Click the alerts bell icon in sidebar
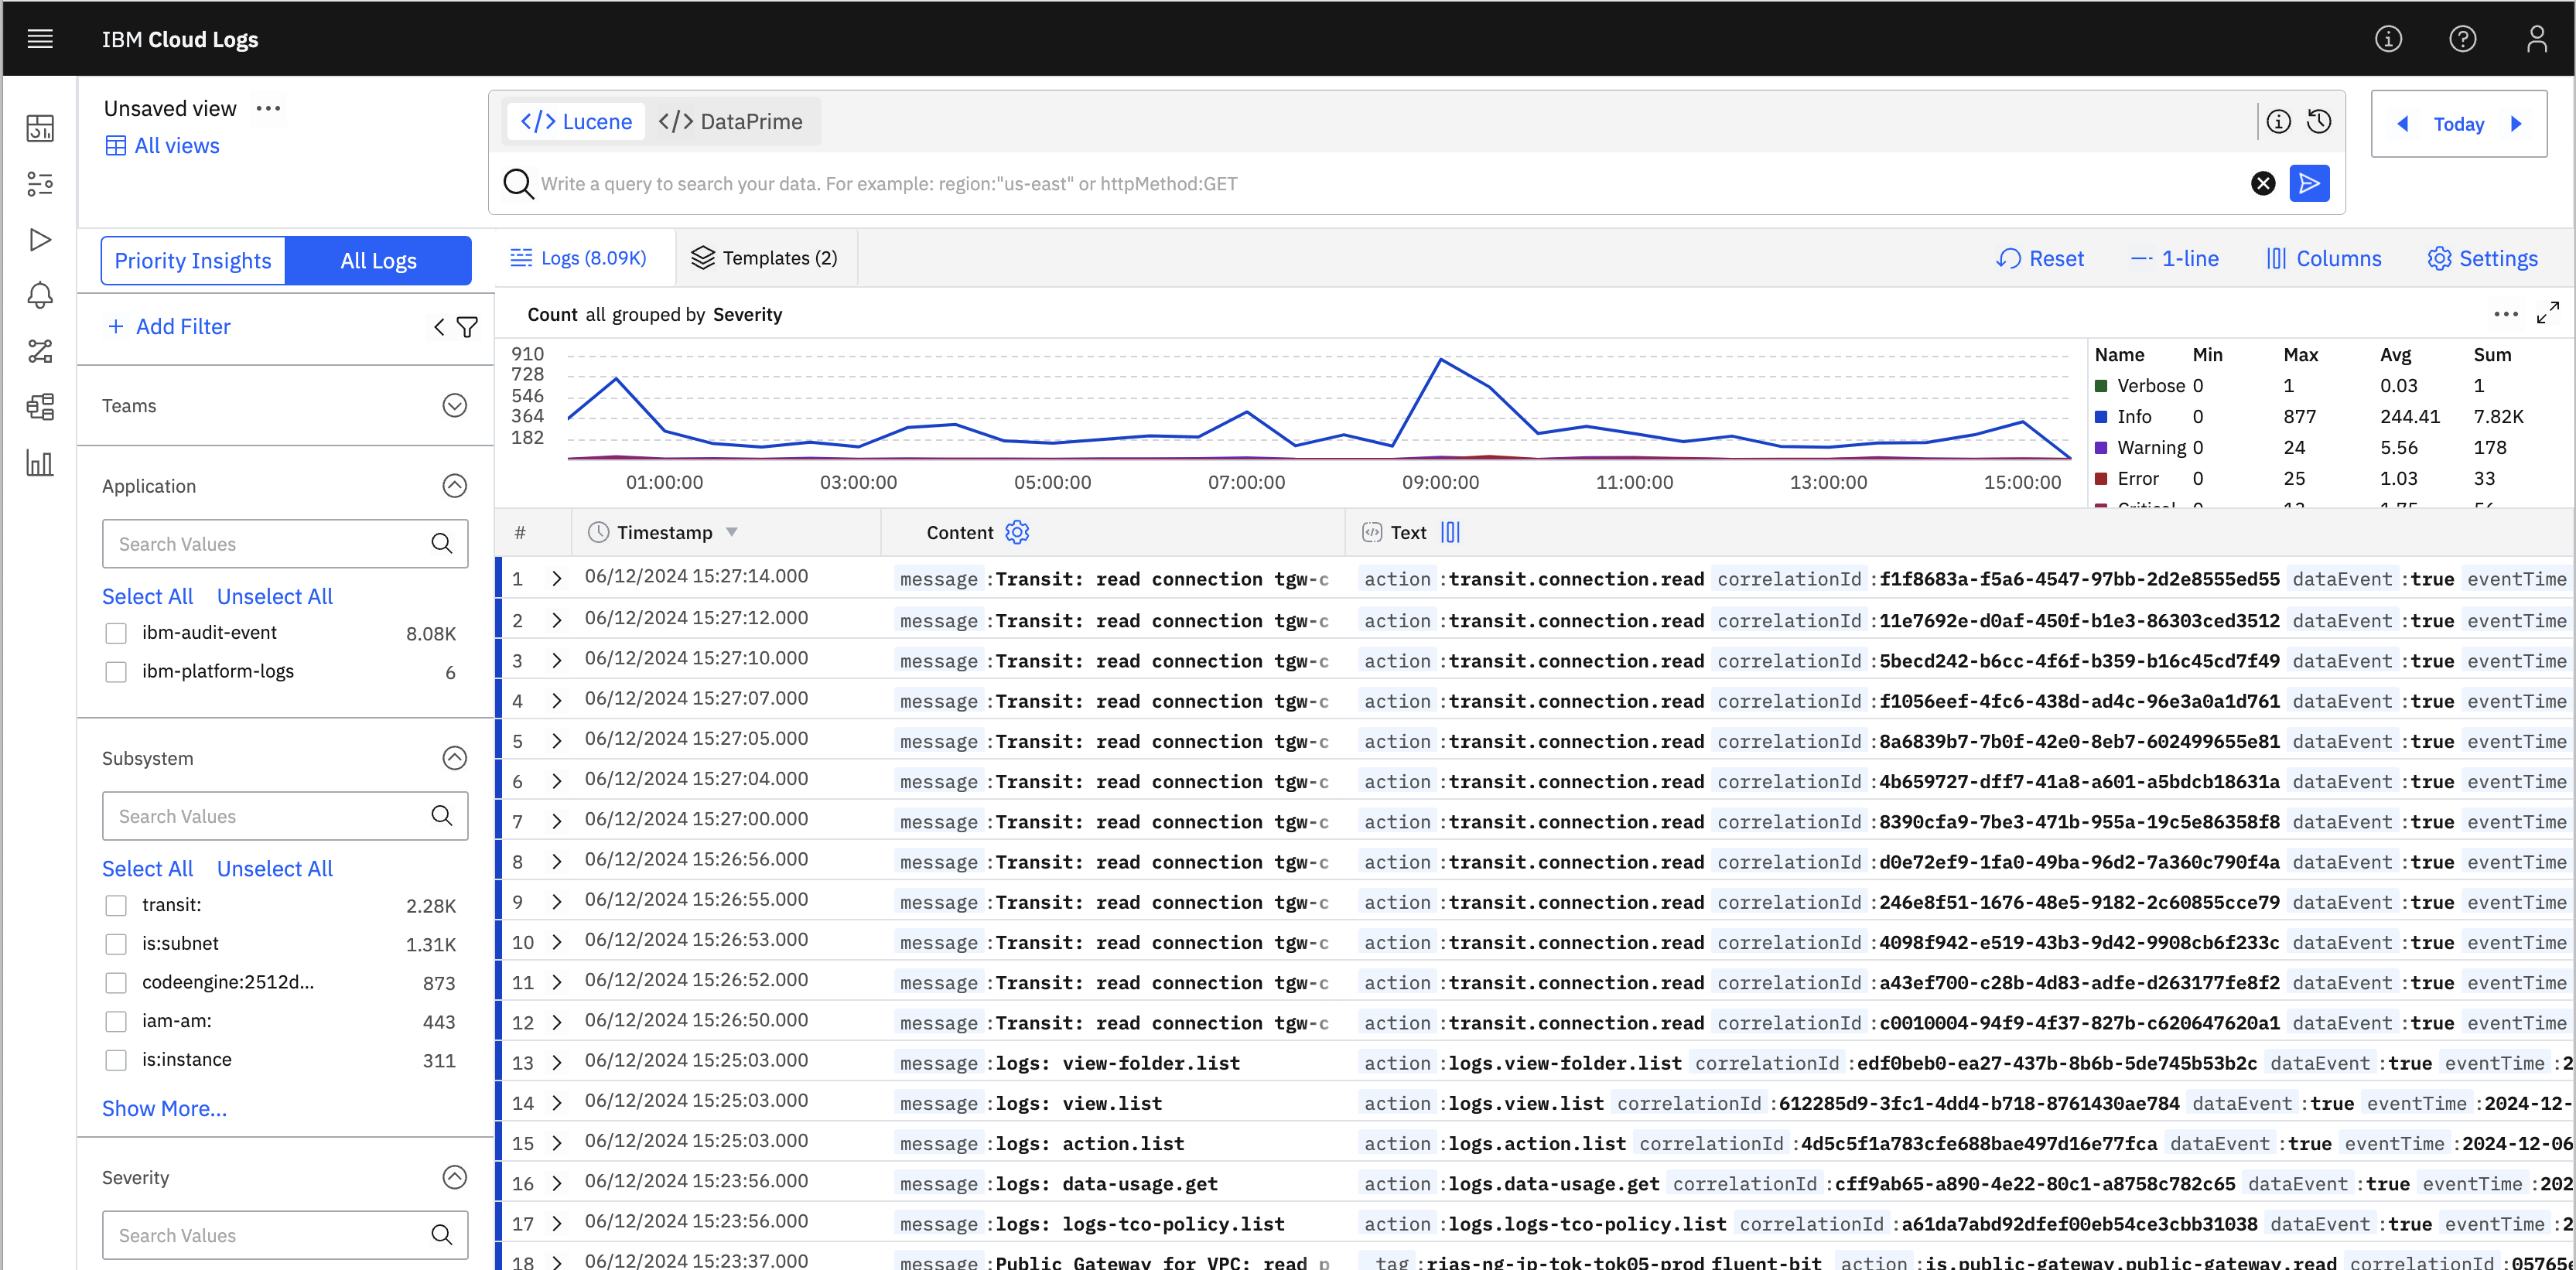 (x=40, y=296)
